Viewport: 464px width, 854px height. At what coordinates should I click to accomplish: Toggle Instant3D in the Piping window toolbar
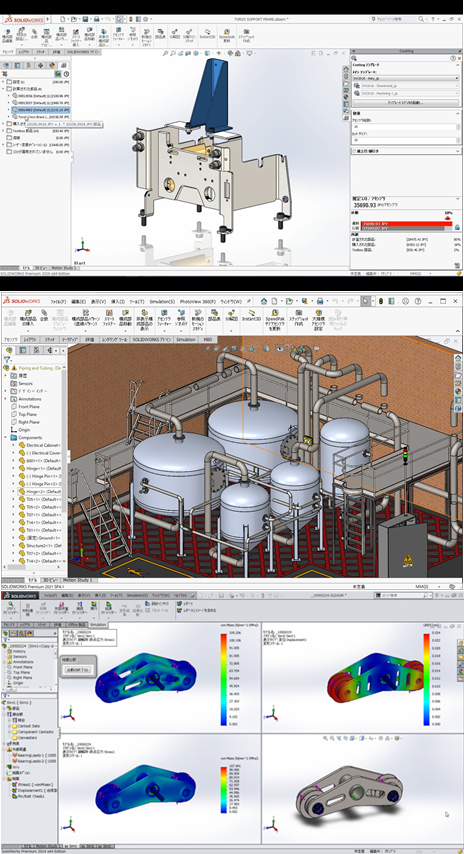pos(251,316)
